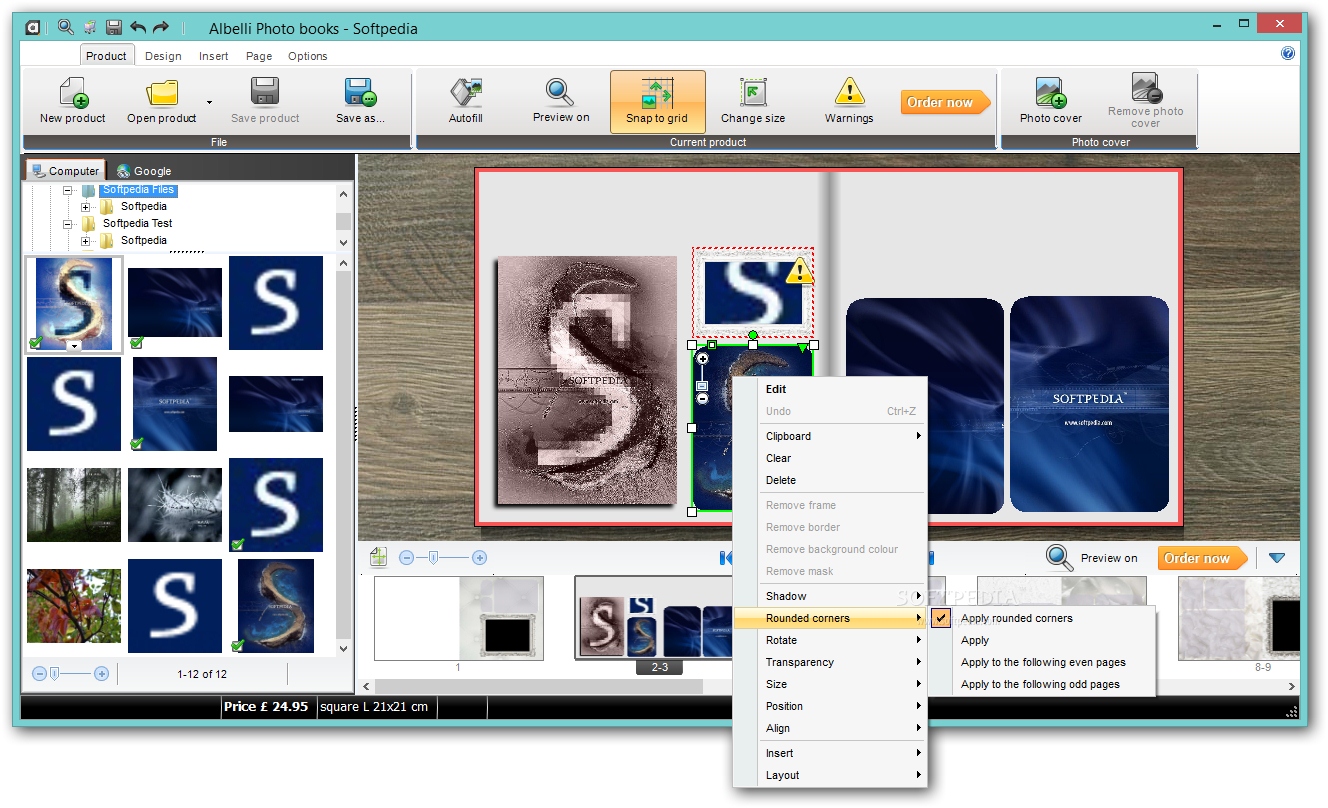Screen dimensions: 1328x808
Task: Switch to the Design ribbon tab
Action: point(163,56)
